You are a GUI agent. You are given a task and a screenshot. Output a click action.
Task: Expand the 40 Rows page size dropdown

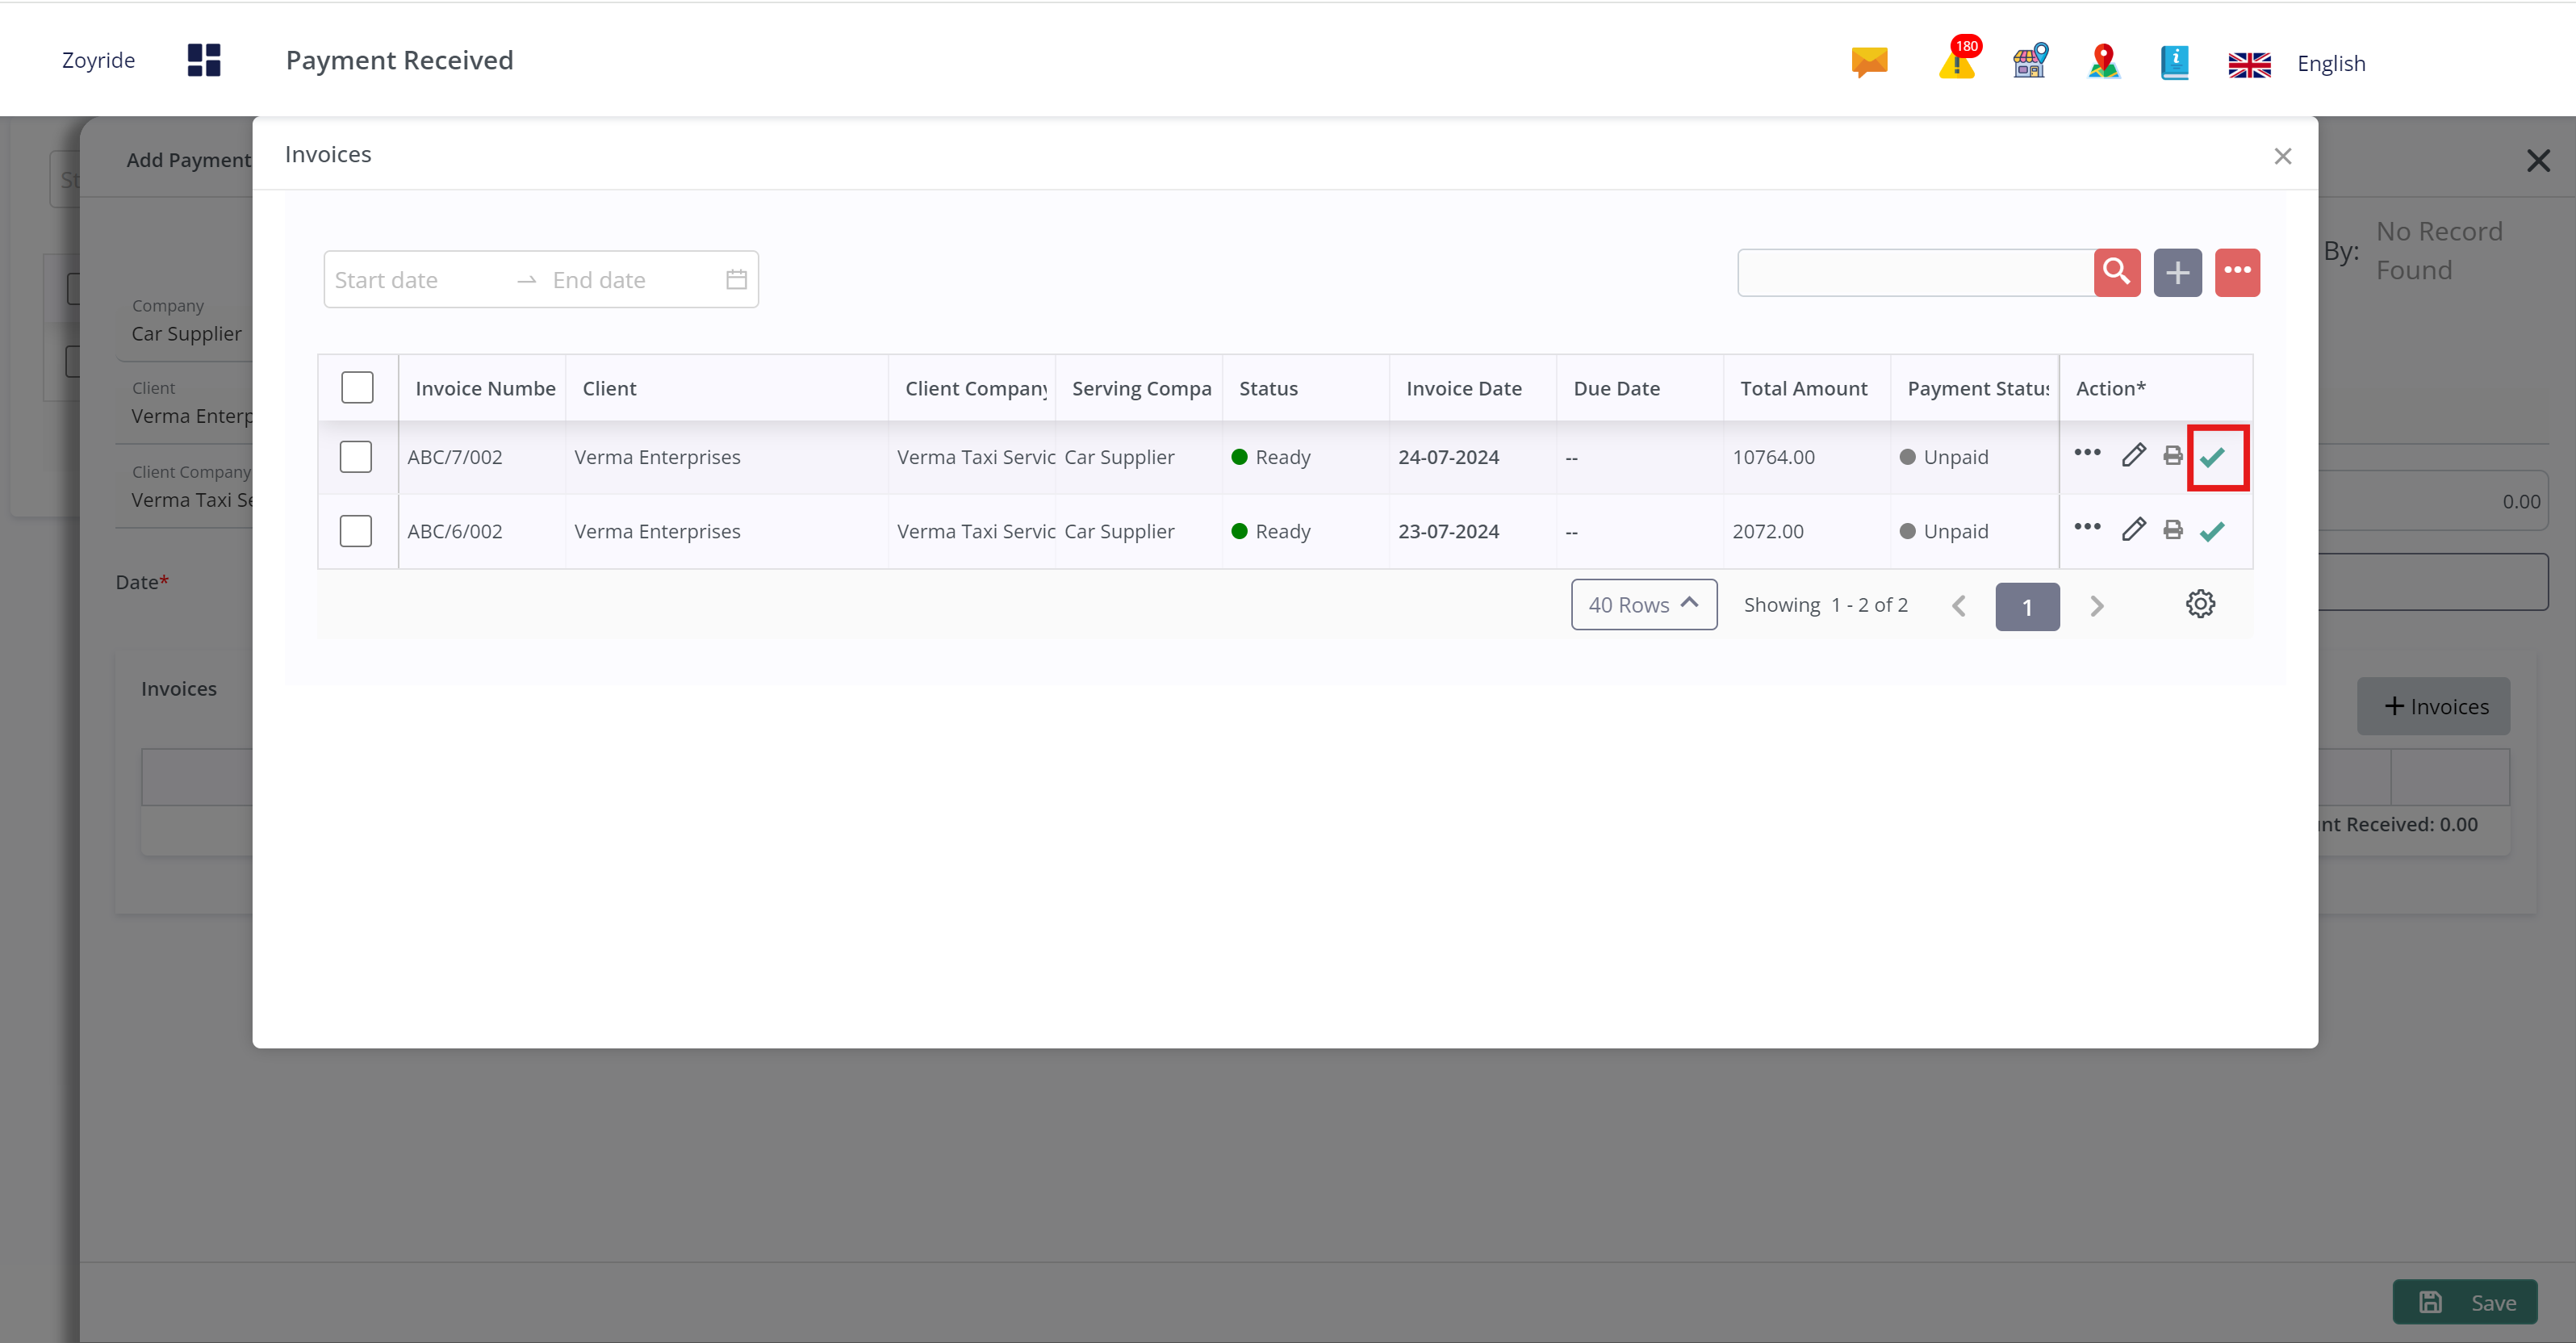(1643, 605)
